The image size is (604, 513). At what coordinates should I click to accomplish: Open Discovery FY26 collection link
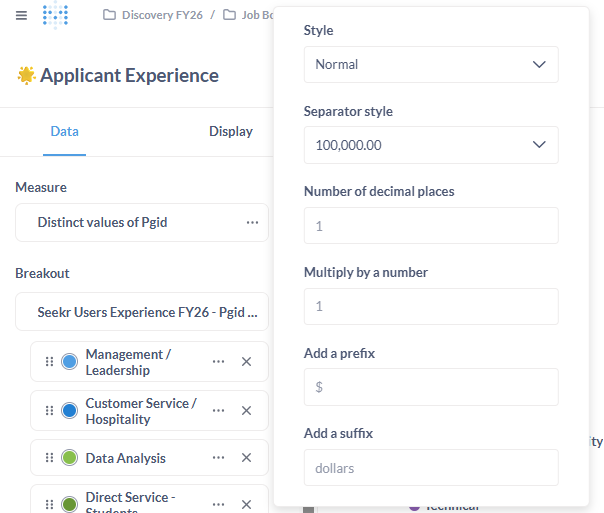pyautogui.click(x=159, y=15)
